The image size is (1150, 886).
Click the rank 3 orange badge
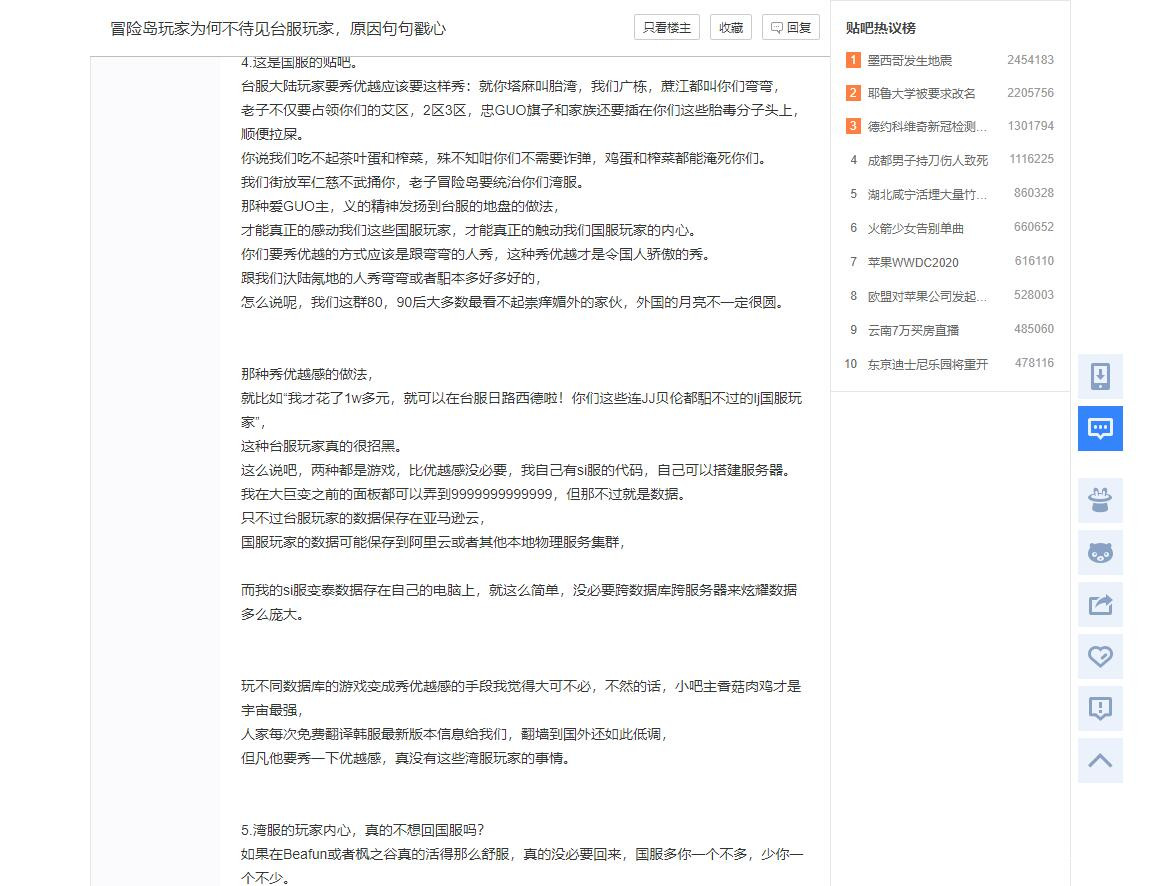[x=853, y=126]
